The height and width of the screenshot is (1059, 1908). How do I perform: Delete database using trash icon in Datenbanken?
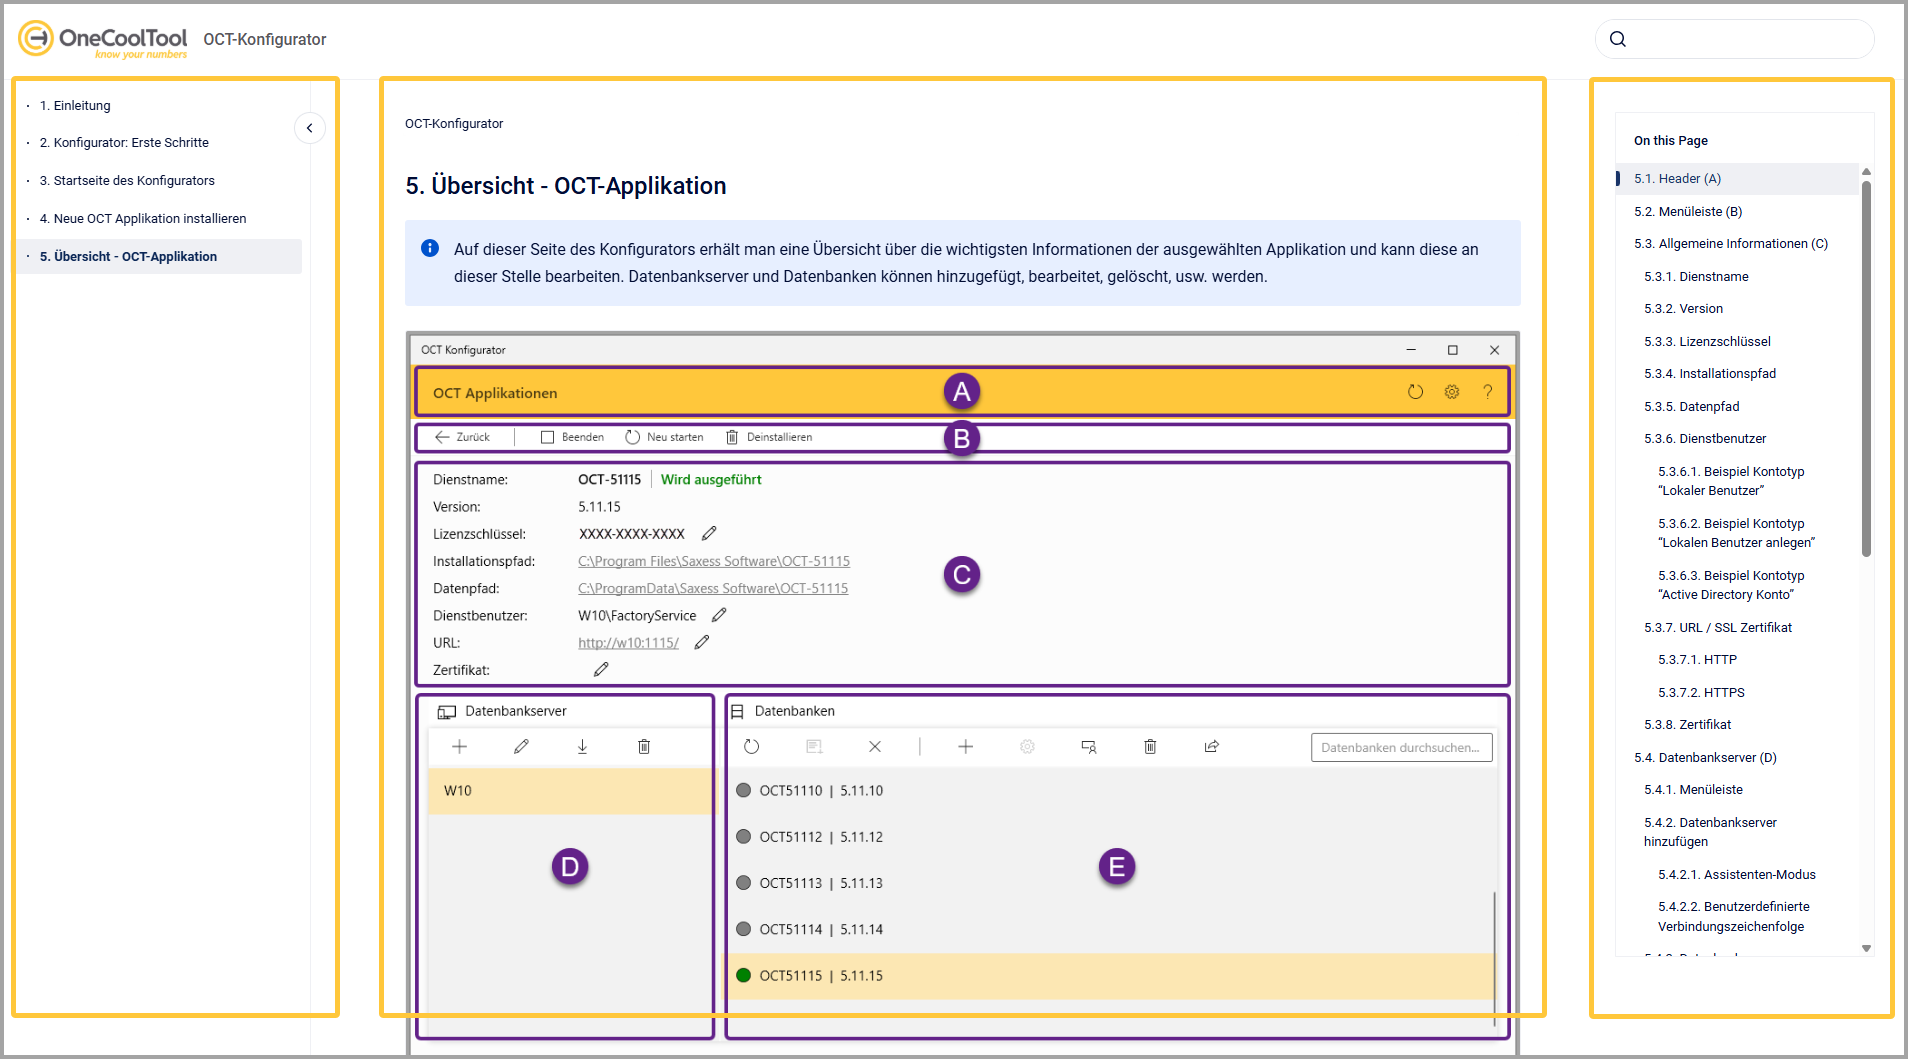tap(1150, 747)
